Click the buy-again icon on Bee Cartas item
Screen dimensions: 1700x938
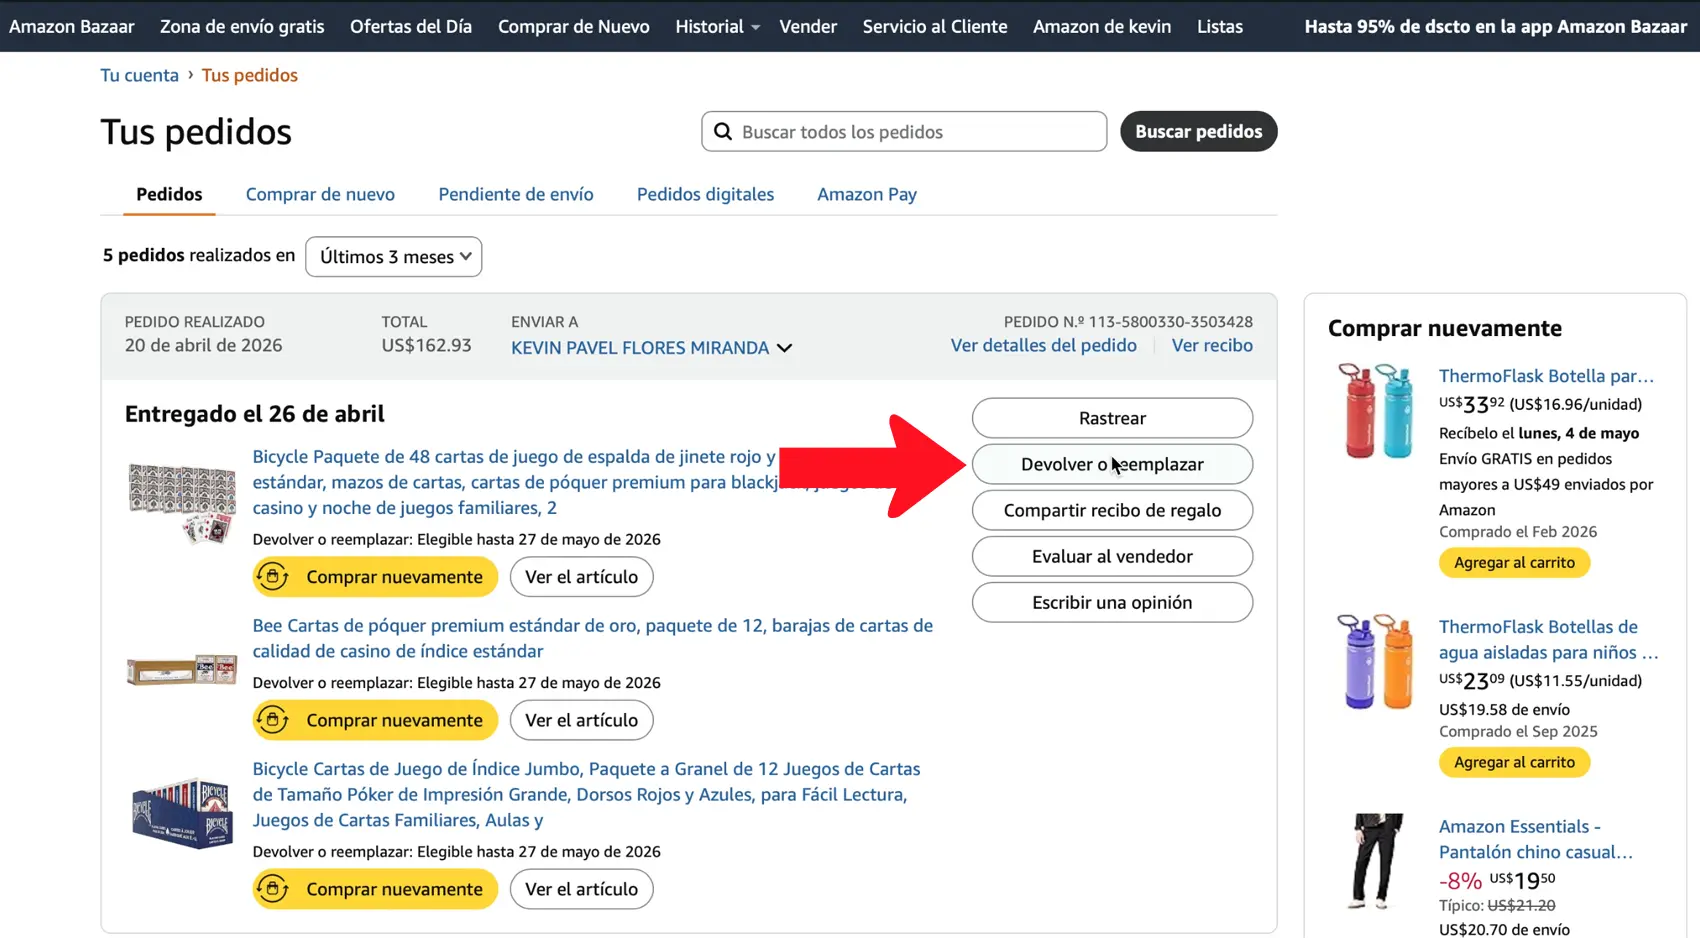(x=272, y=720)
